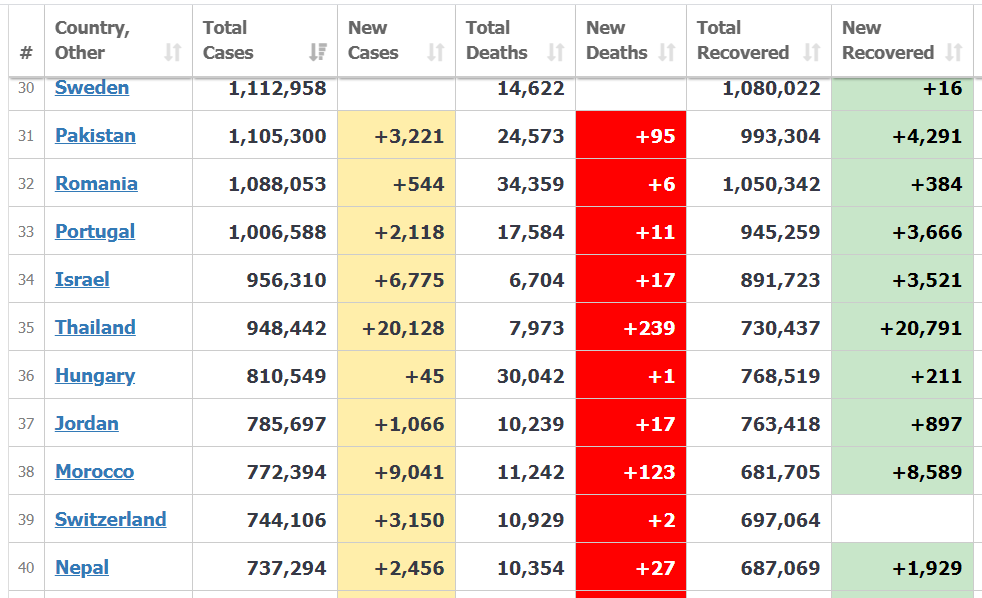Select Romania new deaths +6
The width and height of the screenshot is (982, 598).
[662, 184]
